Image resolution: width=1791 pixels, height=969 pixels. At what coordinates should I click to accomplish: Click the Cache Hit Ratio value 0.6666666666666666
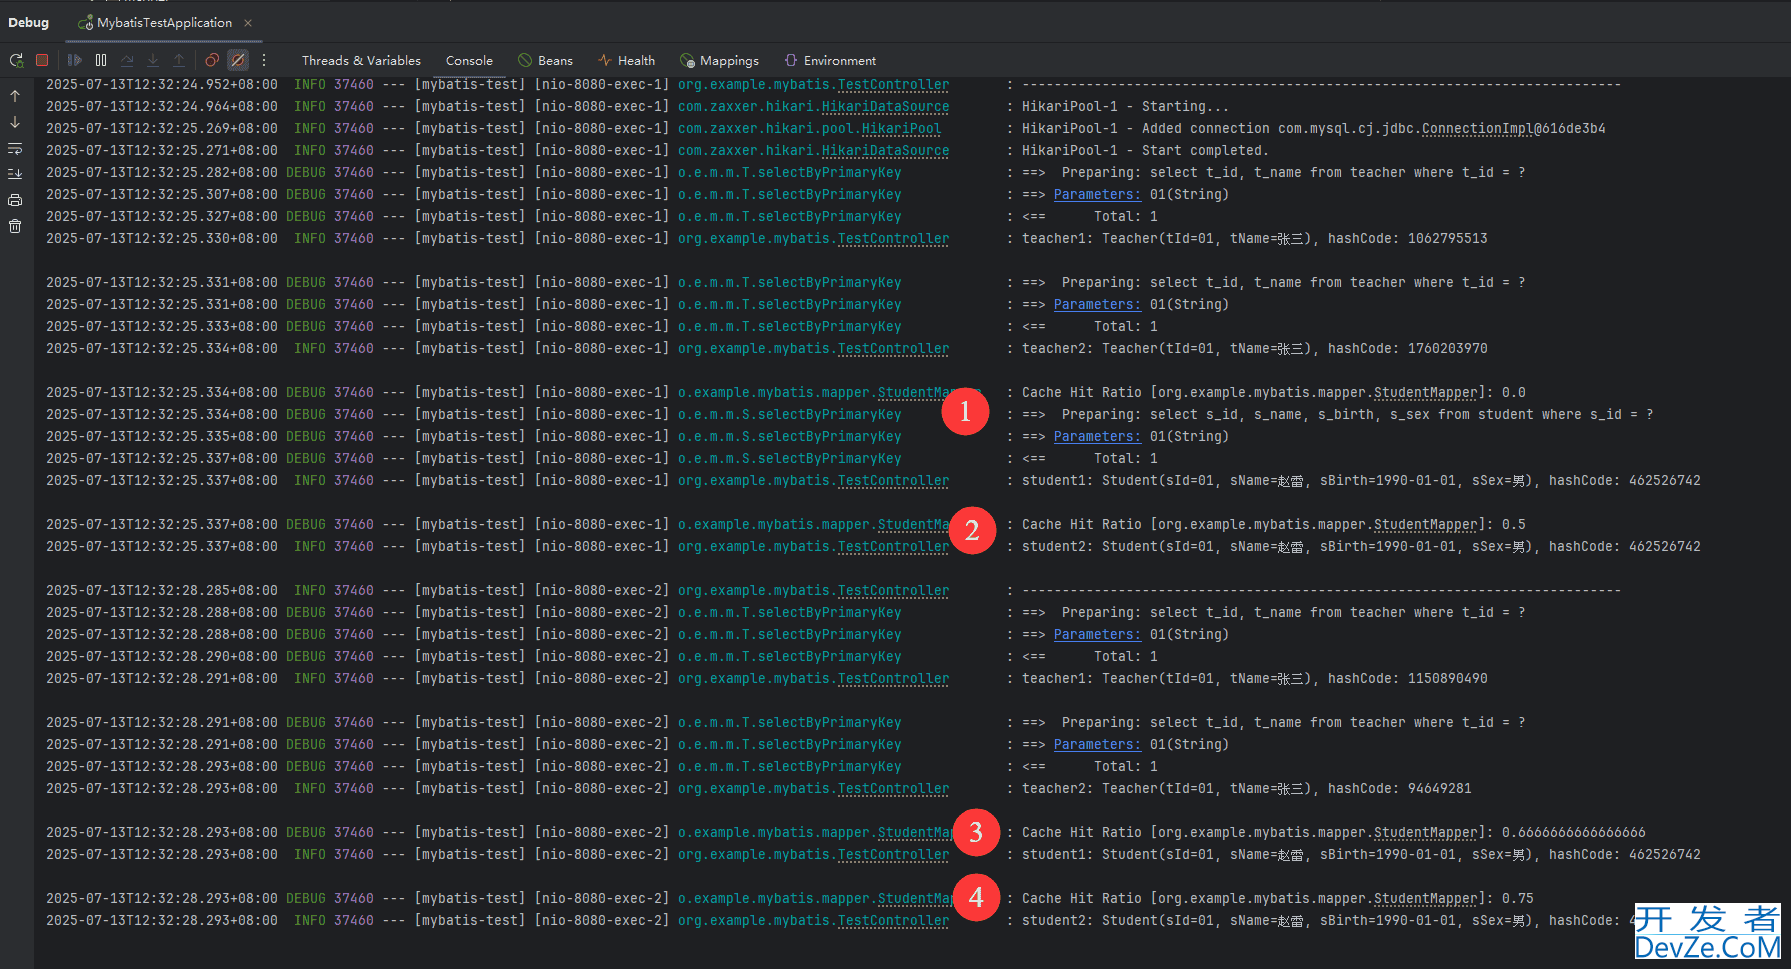point(1573,833)
